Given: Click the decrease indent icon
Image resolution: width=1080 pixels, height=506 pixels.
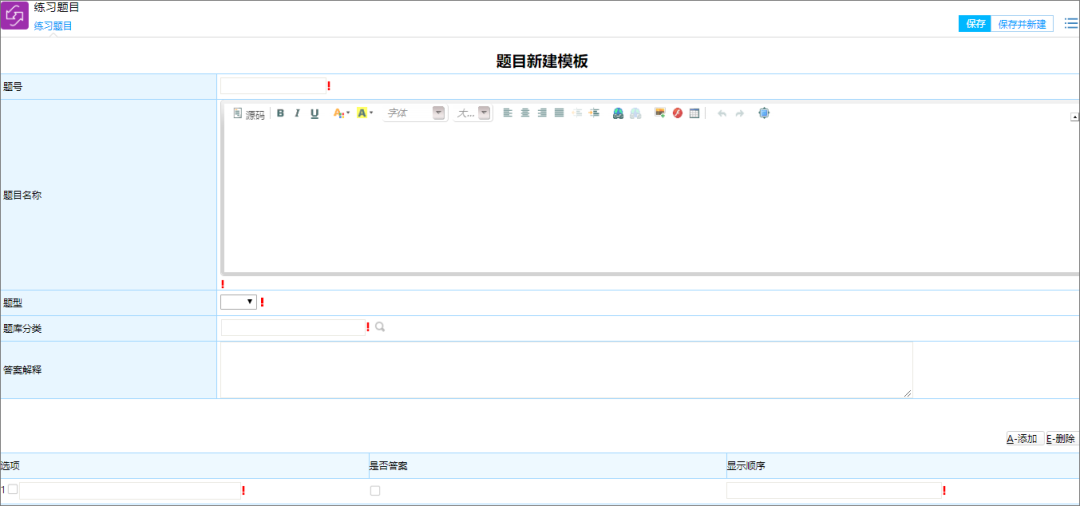Looking at the screenshot, I should pyautogui.click(x=577, y=114).
